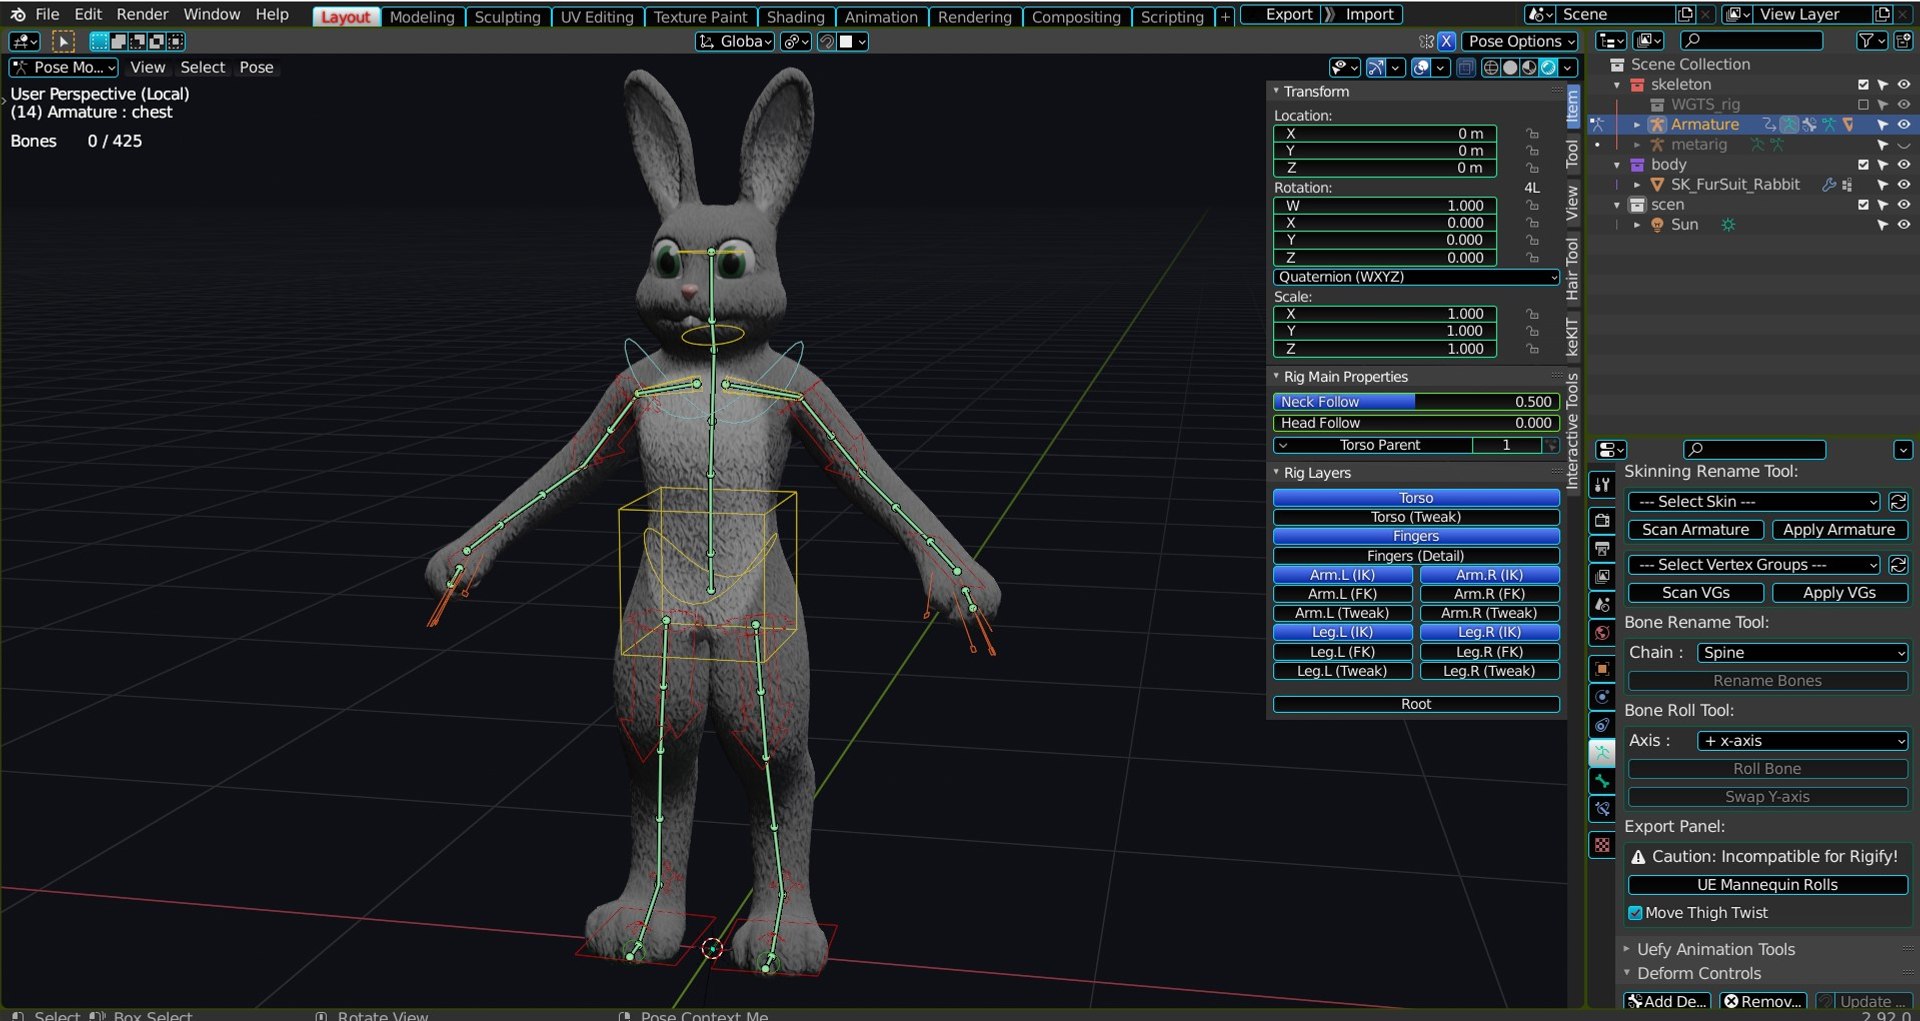1920x1021 pixels.
Task: Open the Select Skin dropdown
Action: (1755, 502)
